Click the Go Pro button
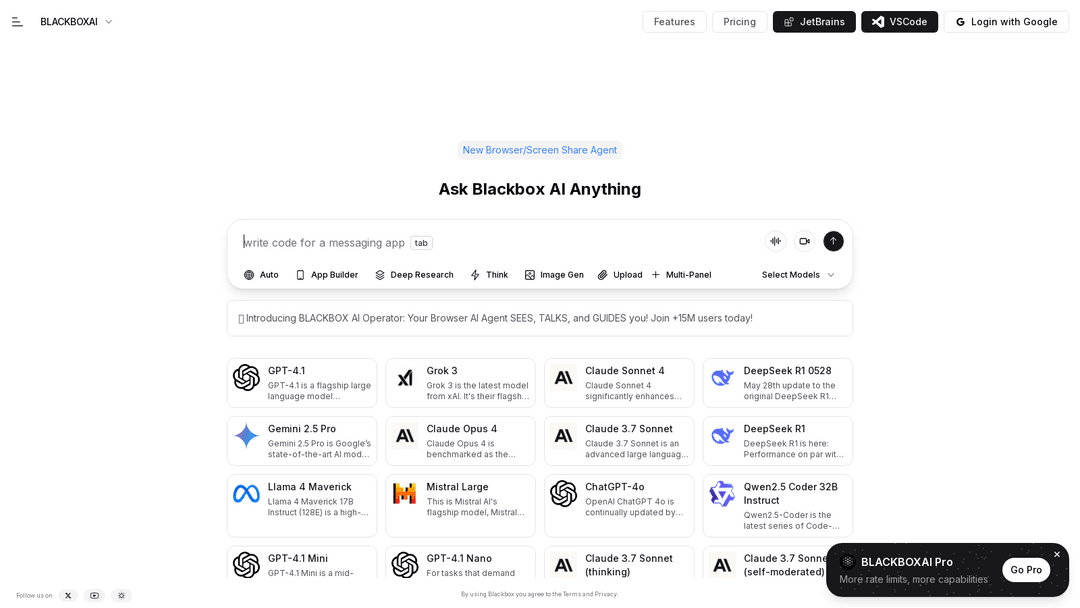The height and width of the screenshot is (608, 1080). coord(1026,569)
